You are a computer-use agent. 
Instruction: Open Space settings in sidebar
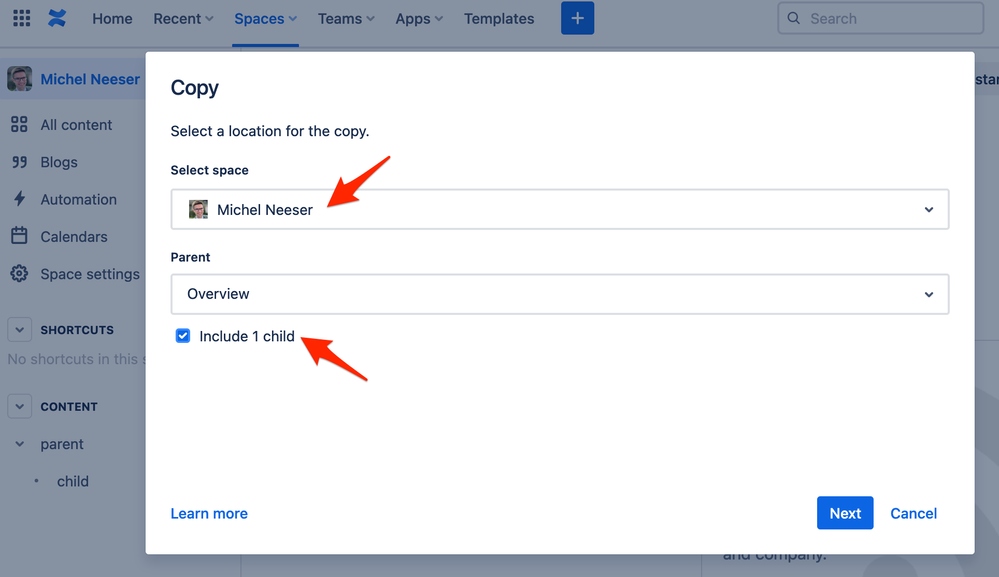pos(90,274)
